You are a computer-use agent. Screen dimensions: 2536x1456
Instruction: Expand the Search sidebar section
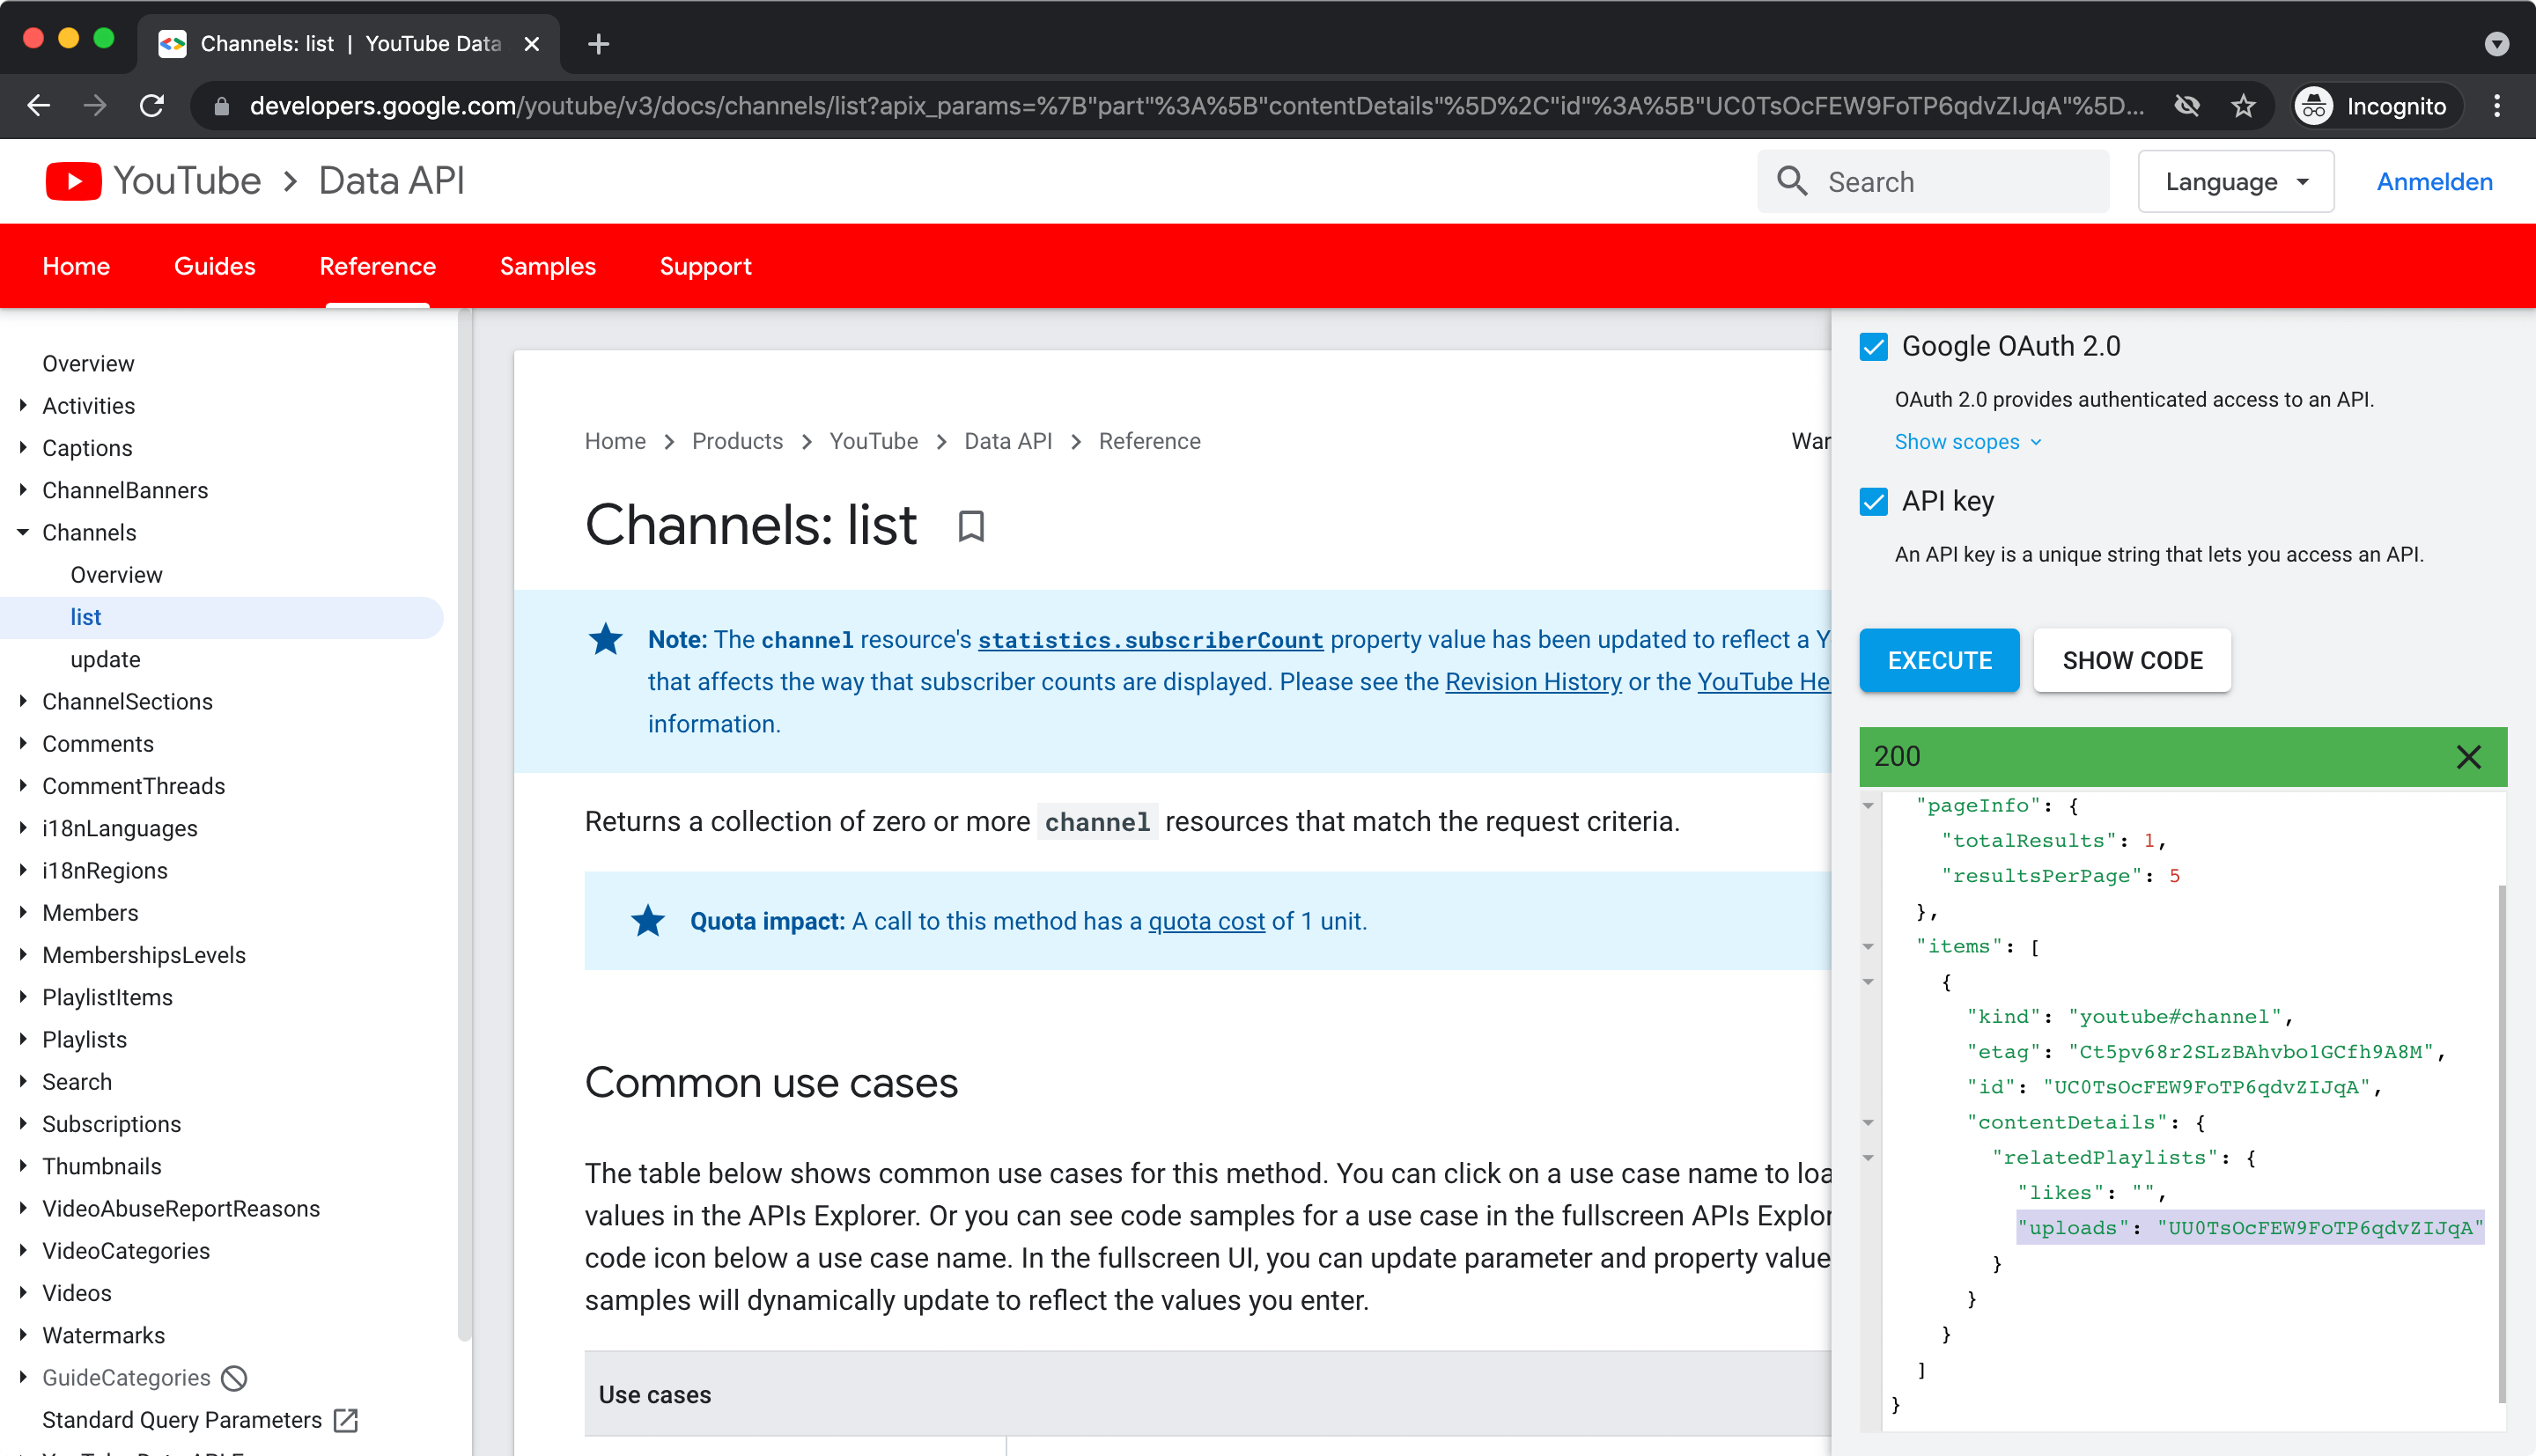[x=23, y=1082]
